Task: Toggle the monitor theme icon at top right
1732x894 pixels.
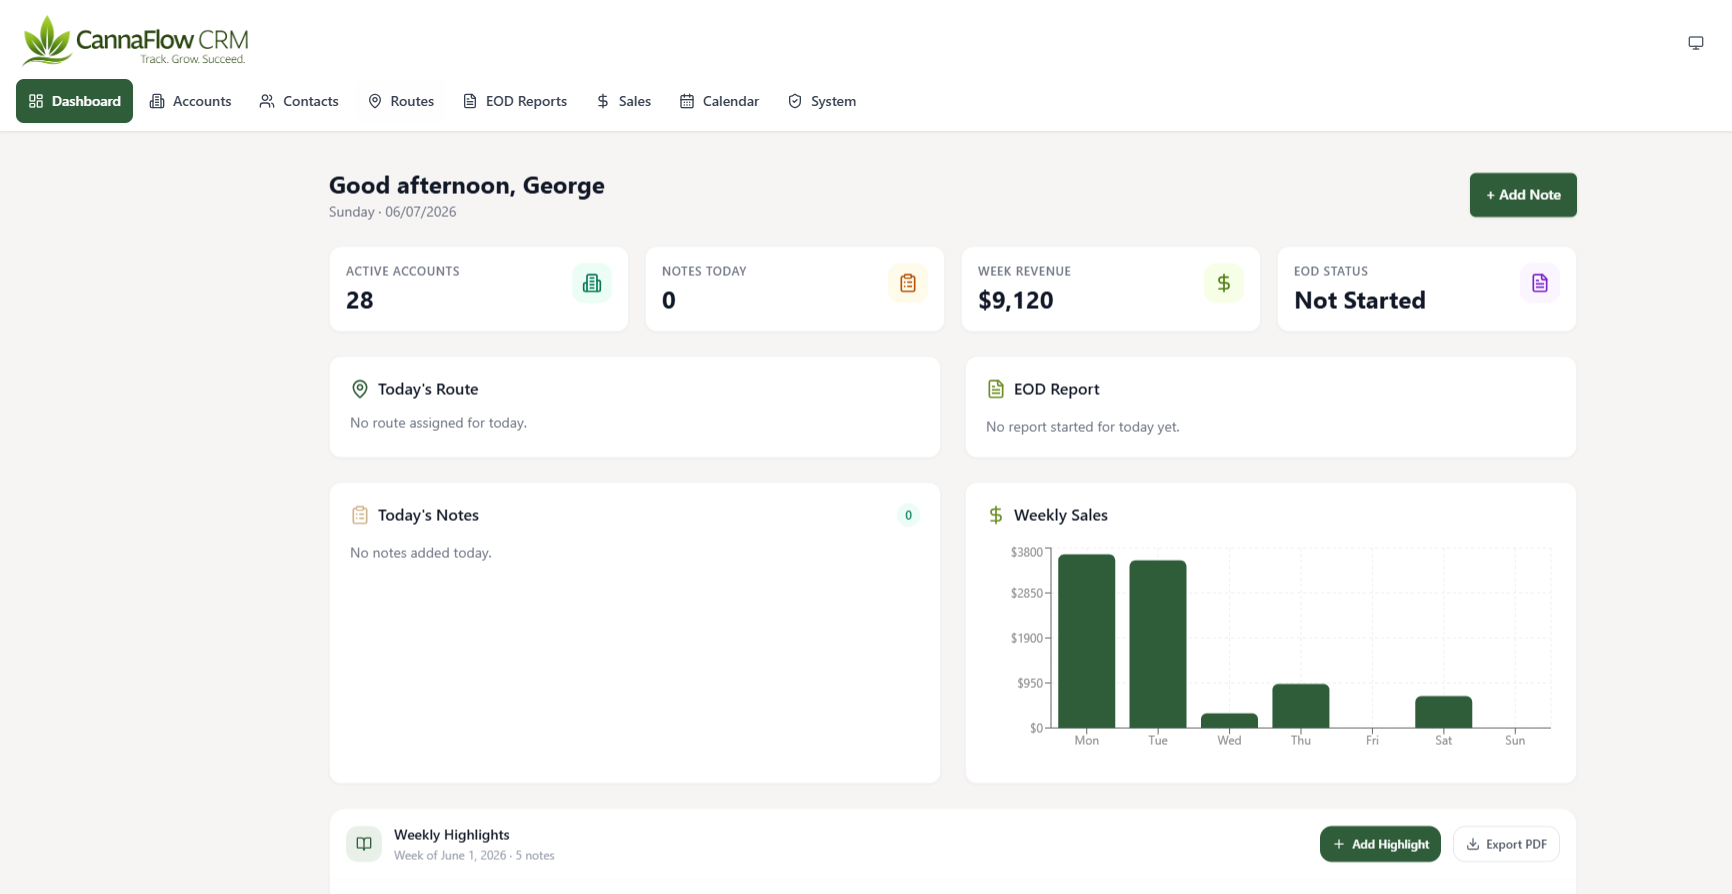Action: (x=1695, y=43)
